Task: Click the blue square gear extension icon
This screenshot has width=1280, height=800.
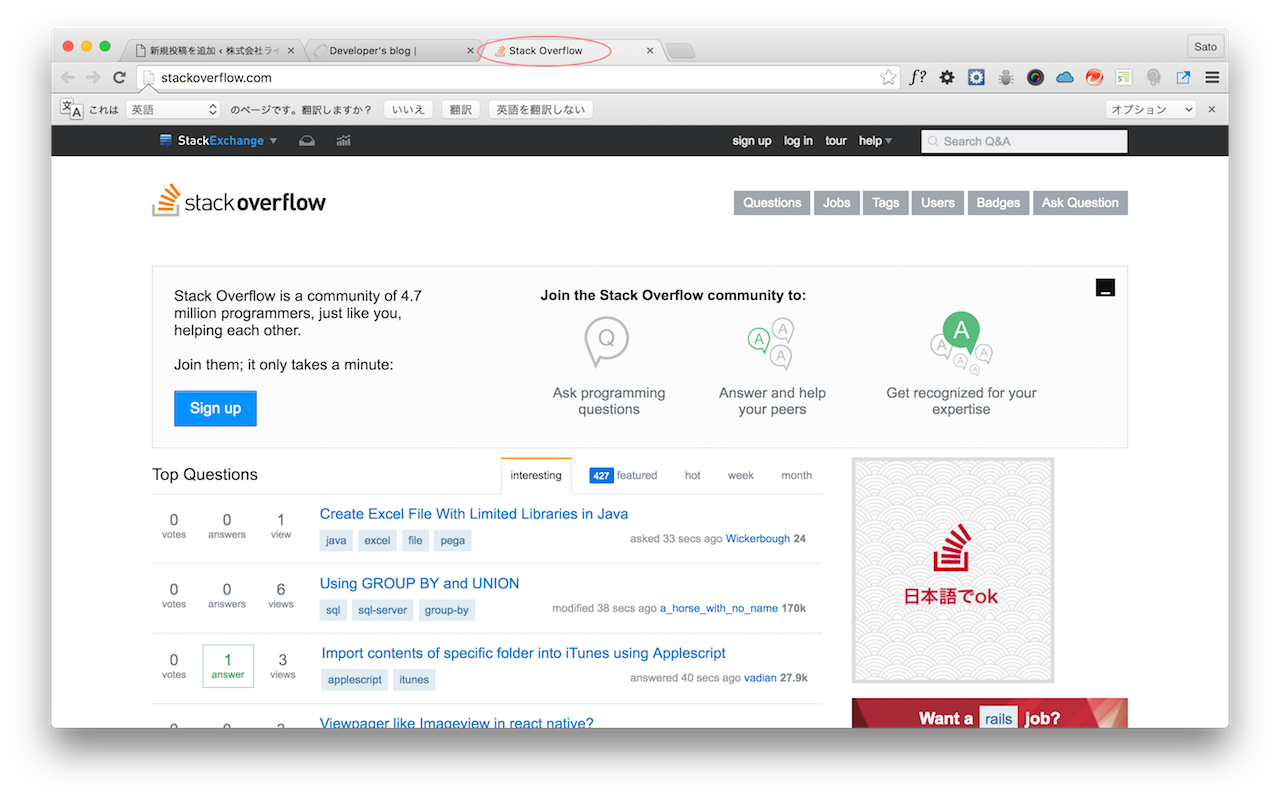Action: [977, 77]
